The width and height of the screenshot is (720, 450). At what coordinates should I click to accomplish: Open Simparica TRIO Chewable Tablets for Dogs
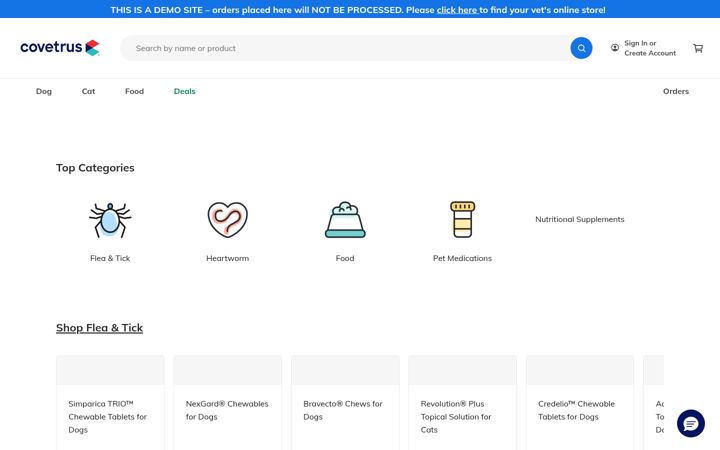(x=107, y=417)
